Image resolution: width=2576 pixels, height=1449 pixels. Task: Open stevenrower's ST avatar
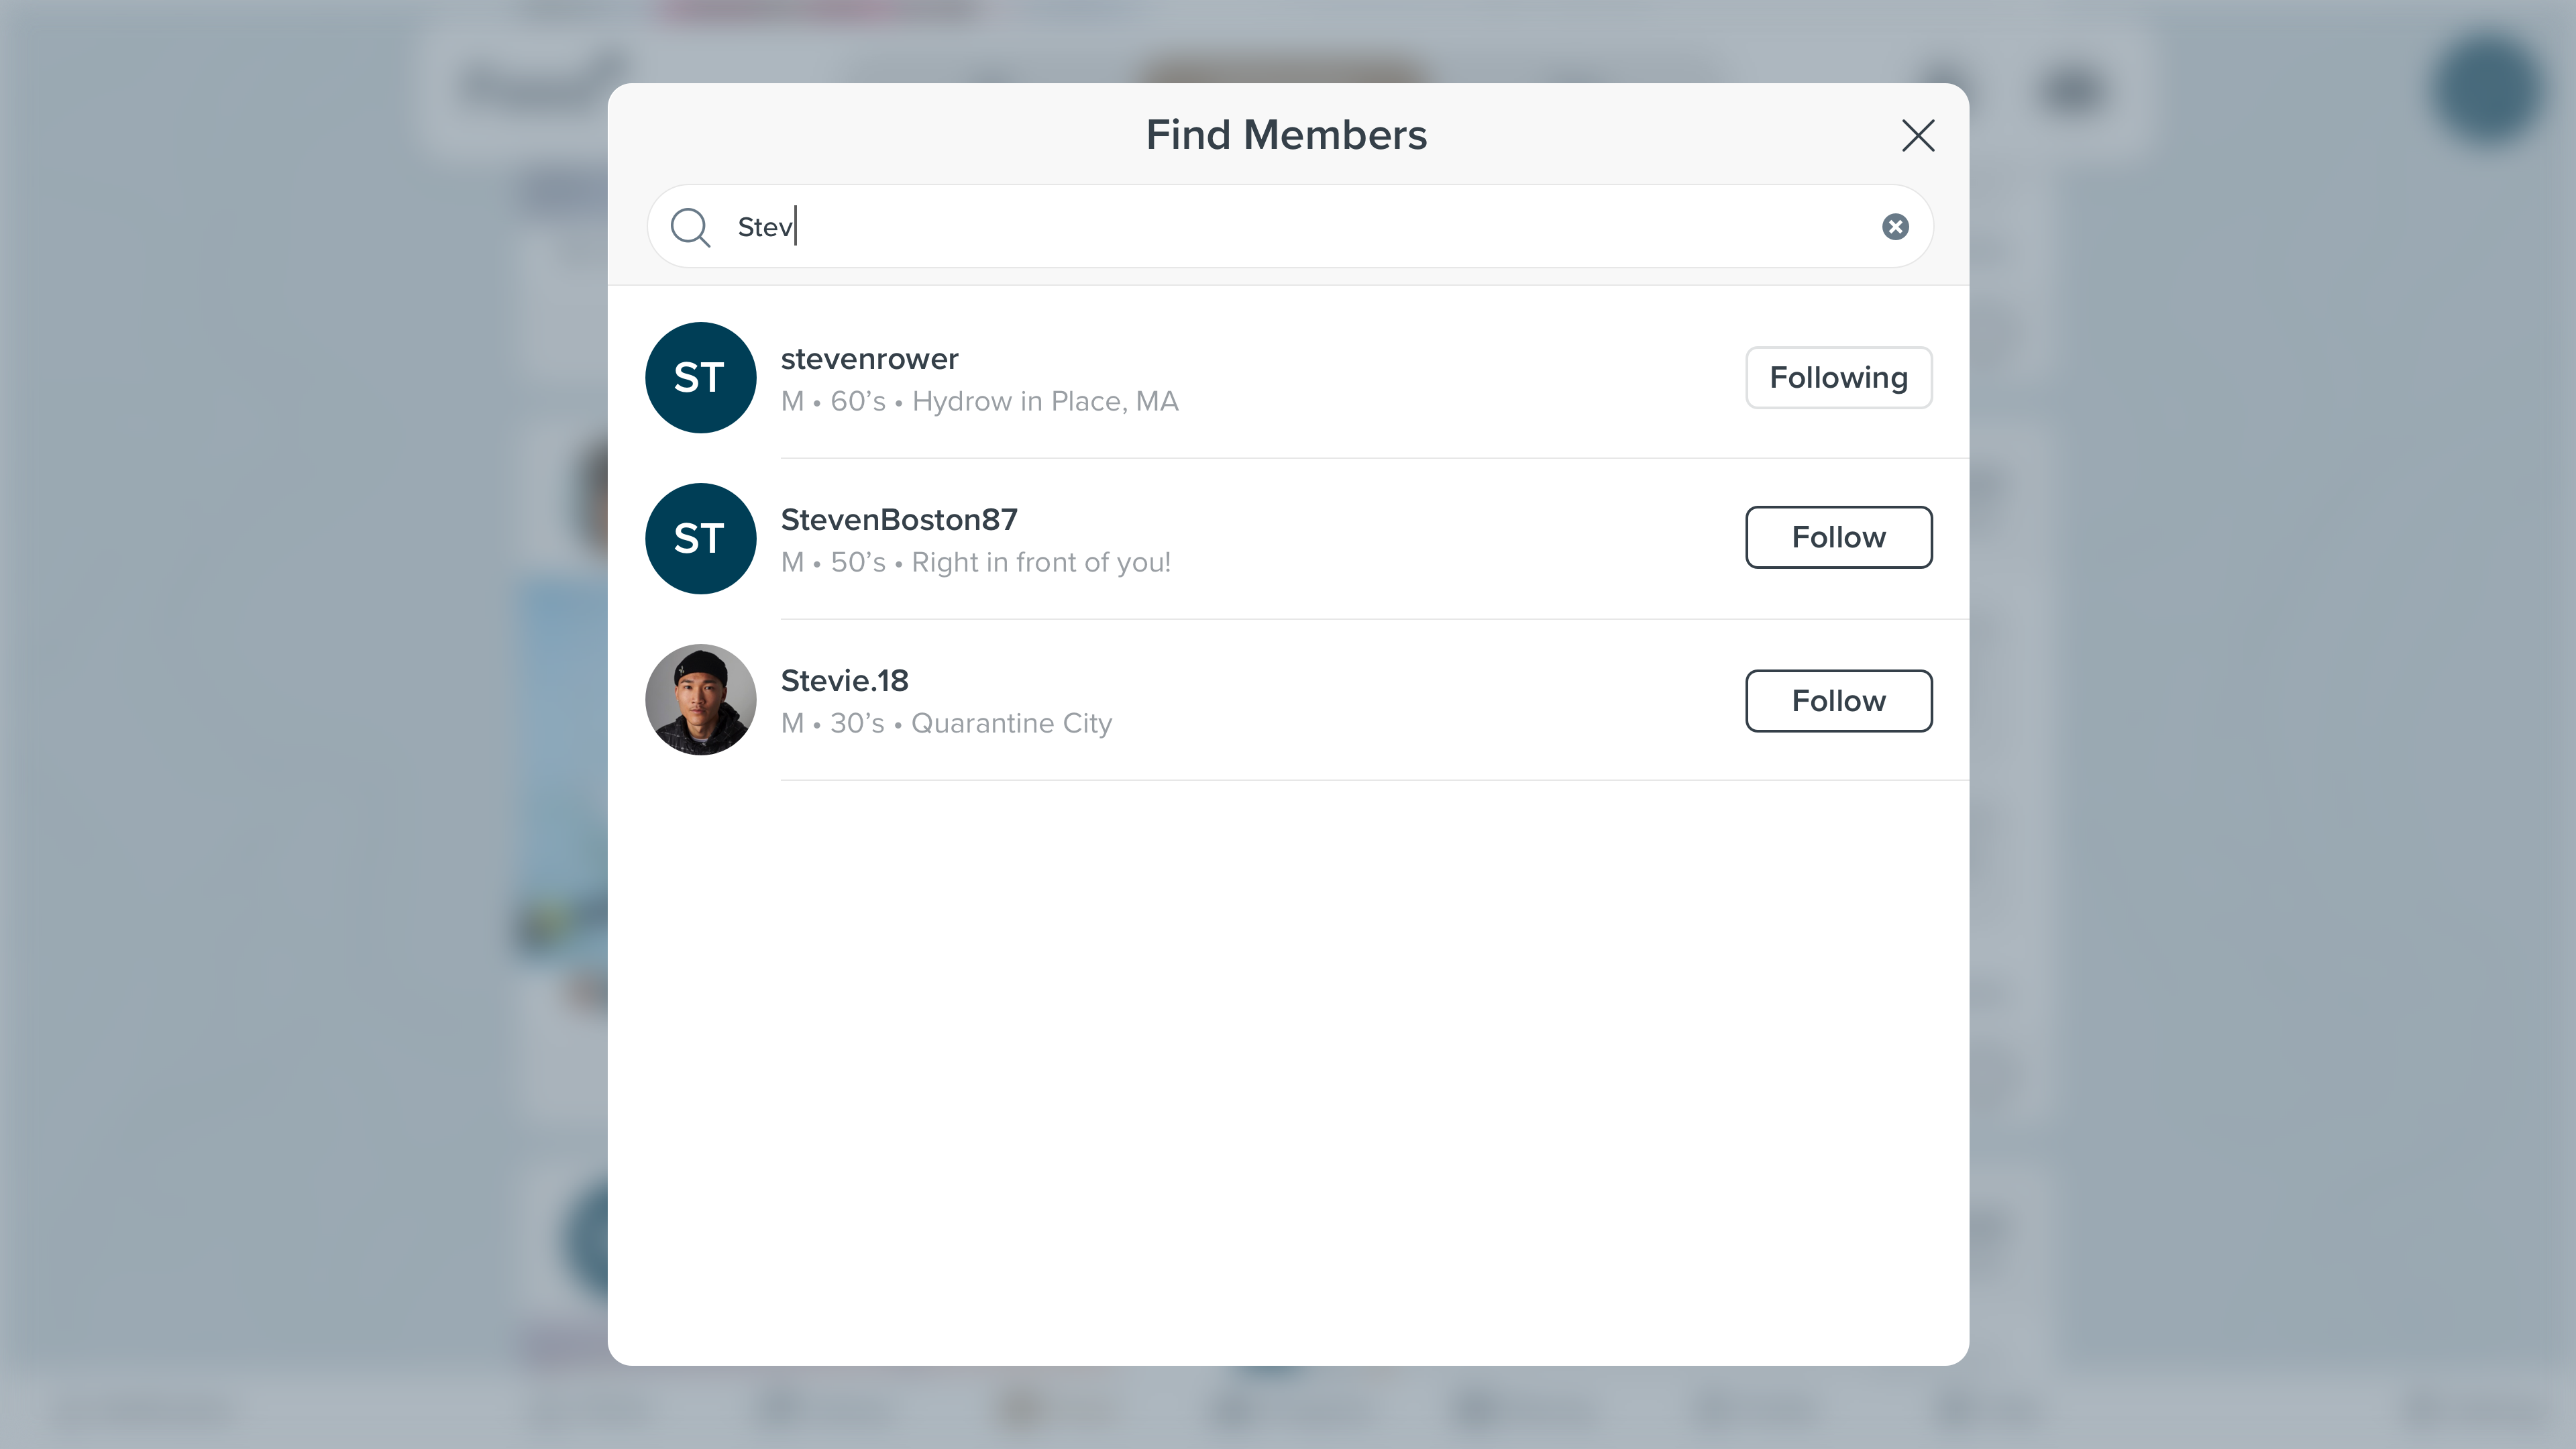click(700, 377)
